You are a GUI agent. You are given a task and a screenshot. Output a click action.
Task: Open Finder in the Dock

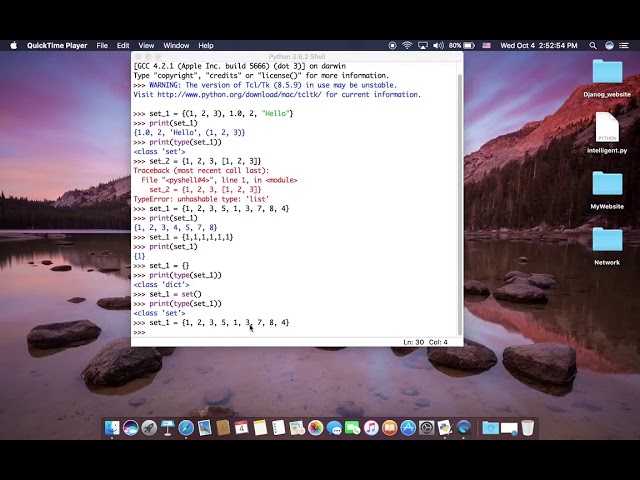tap(112, 428)
